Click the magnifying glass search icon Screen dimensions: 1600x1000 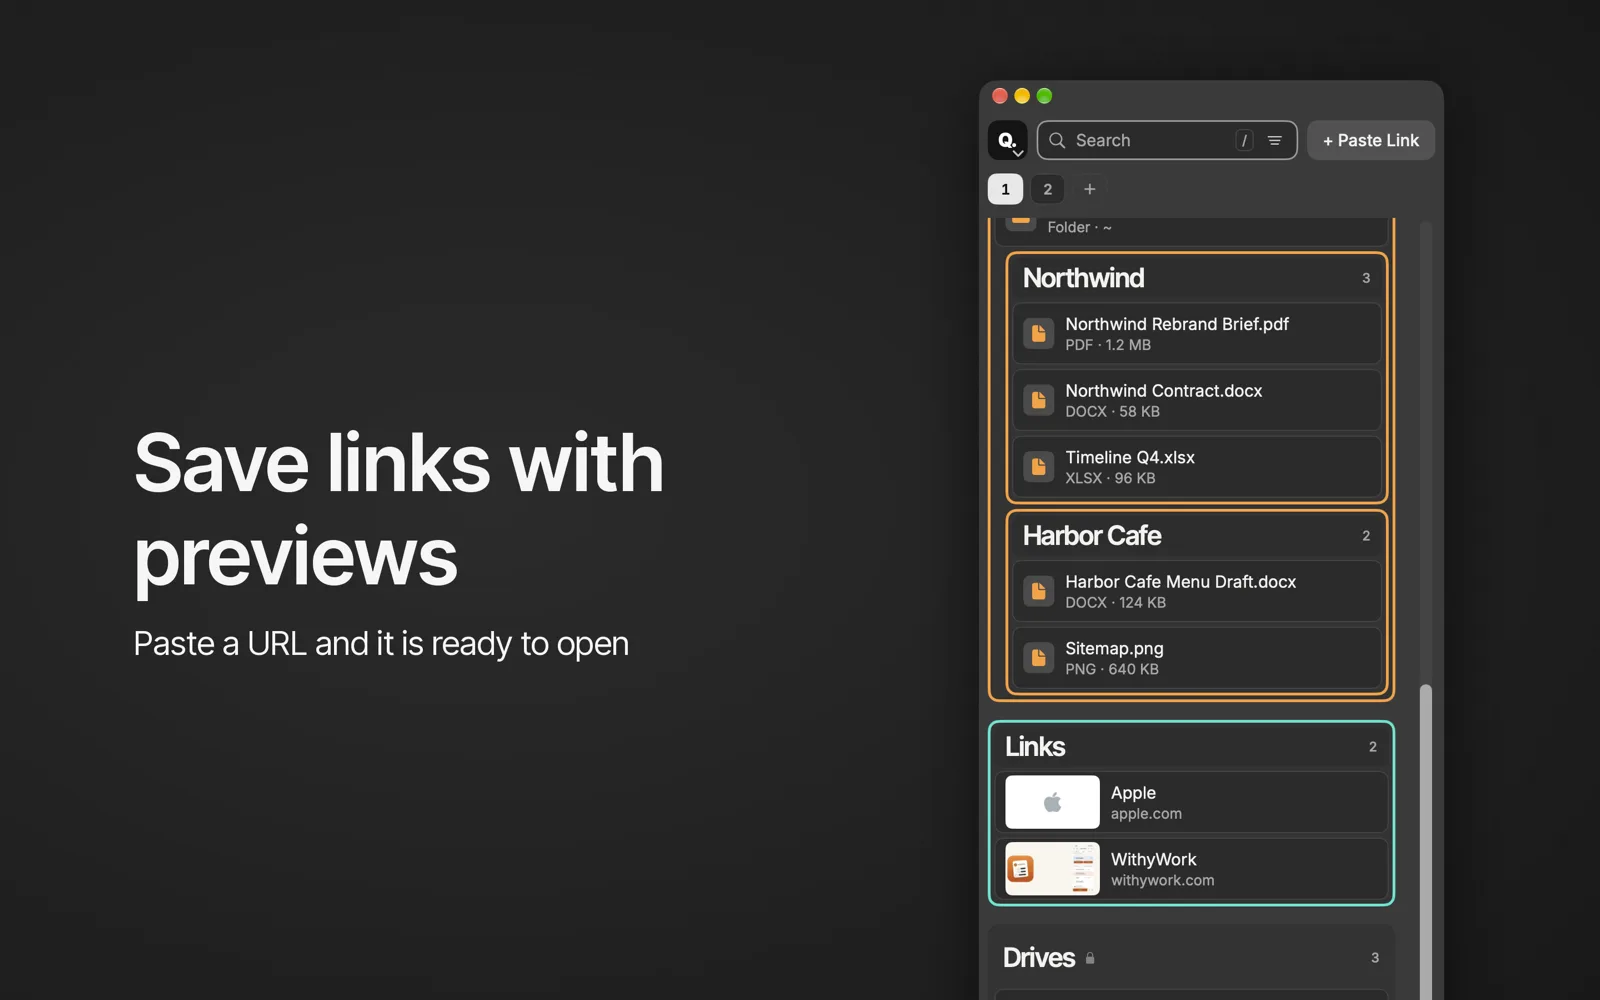pyautogui.click(x=1057, y=140)
